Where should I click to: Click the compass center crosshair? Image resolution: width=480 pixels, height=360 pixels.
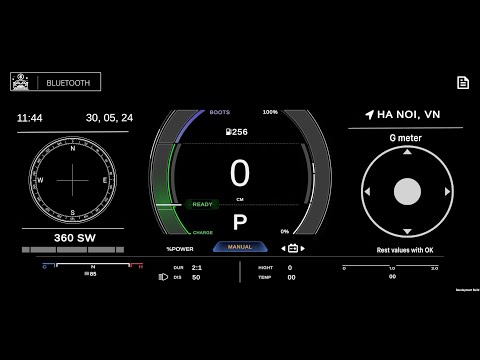(x=72, y=180)
